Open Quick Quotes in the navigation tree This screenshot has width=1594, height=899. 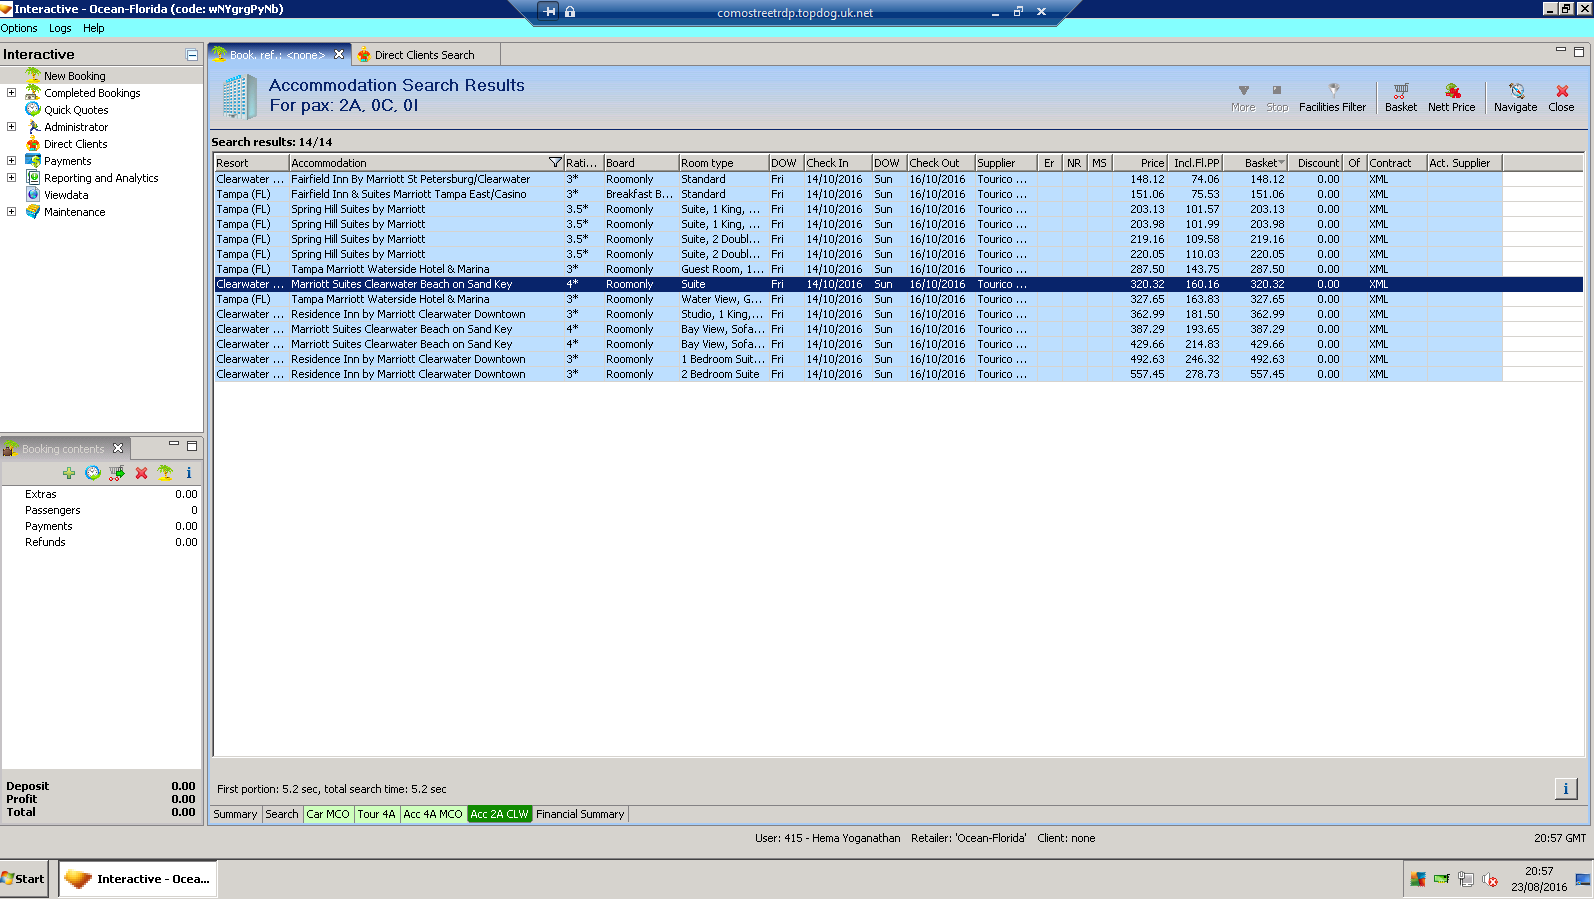coord(76,110)
